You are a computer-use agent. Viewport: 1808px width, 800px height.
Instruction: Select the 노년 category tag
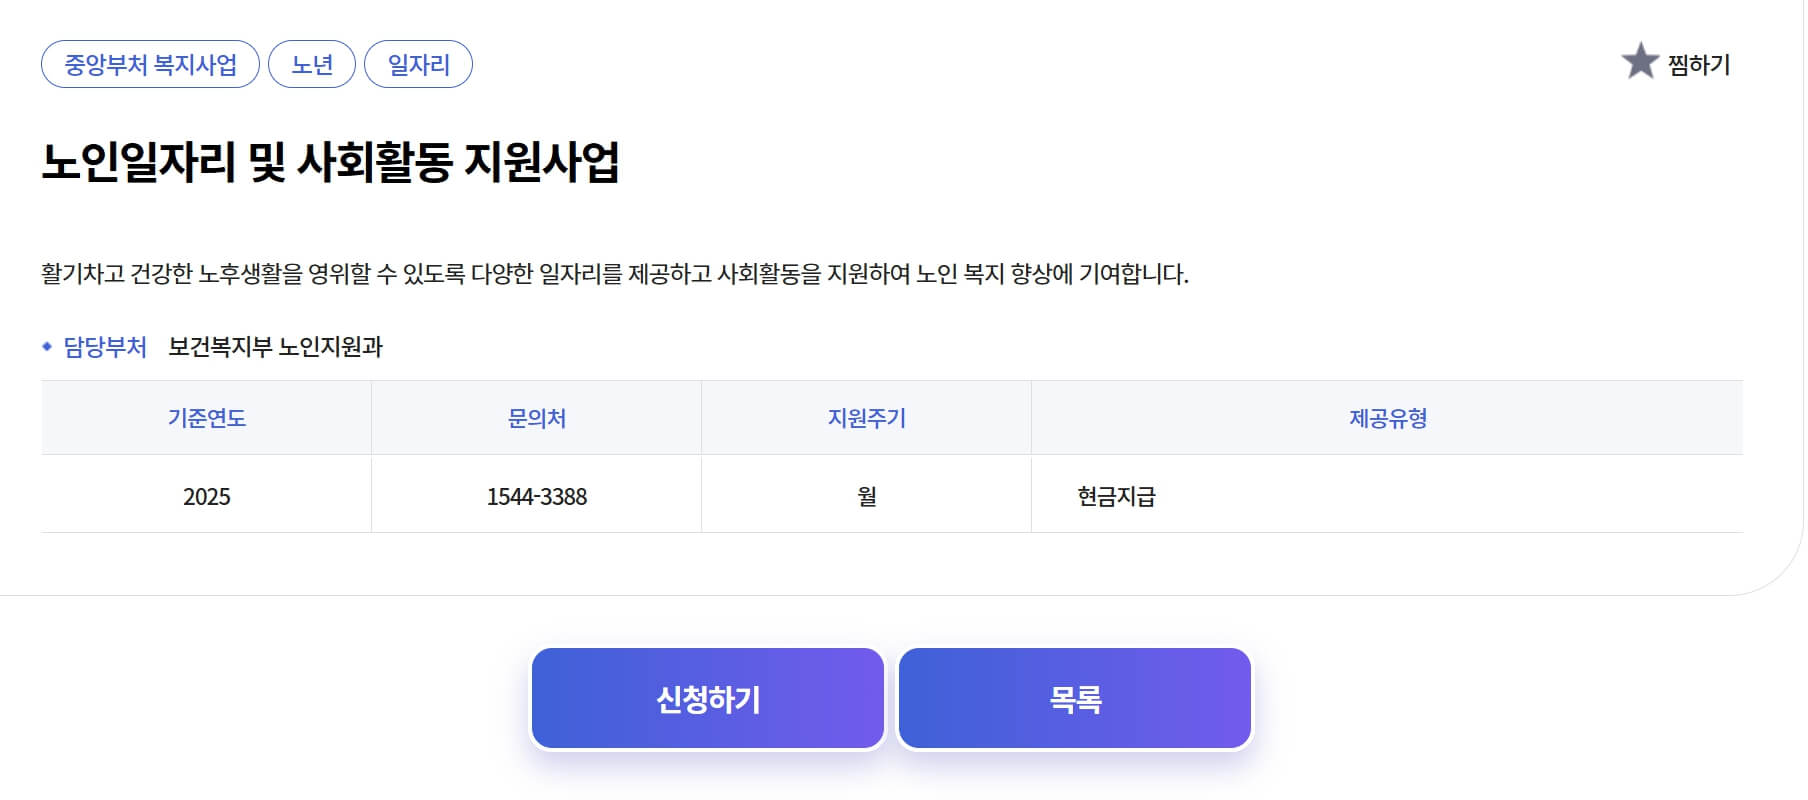[312, 65]
